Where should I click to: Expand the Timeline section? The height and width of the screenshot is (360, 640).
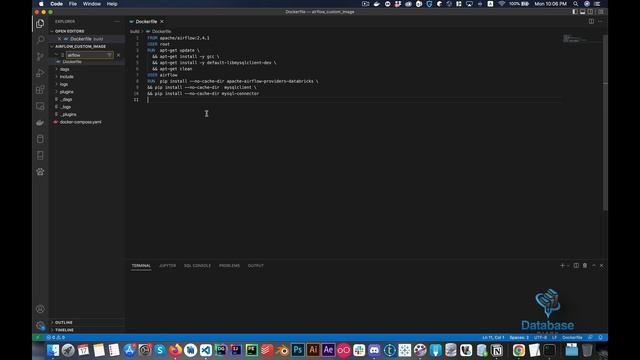[64, 330]
